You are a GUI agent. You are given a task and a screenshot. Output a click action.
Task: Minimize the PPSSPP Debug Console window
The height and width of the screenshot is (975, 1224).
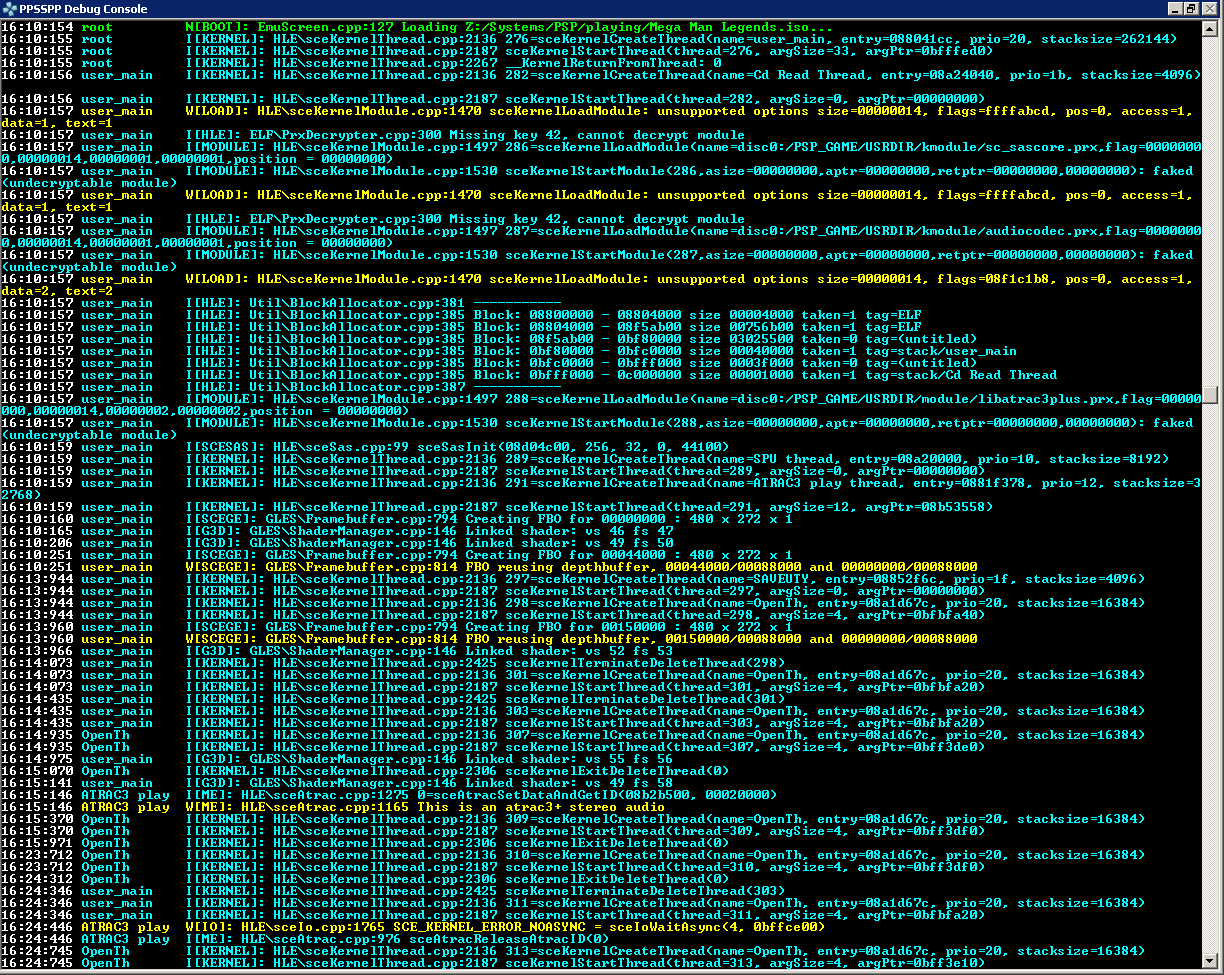click(1174, 9)
